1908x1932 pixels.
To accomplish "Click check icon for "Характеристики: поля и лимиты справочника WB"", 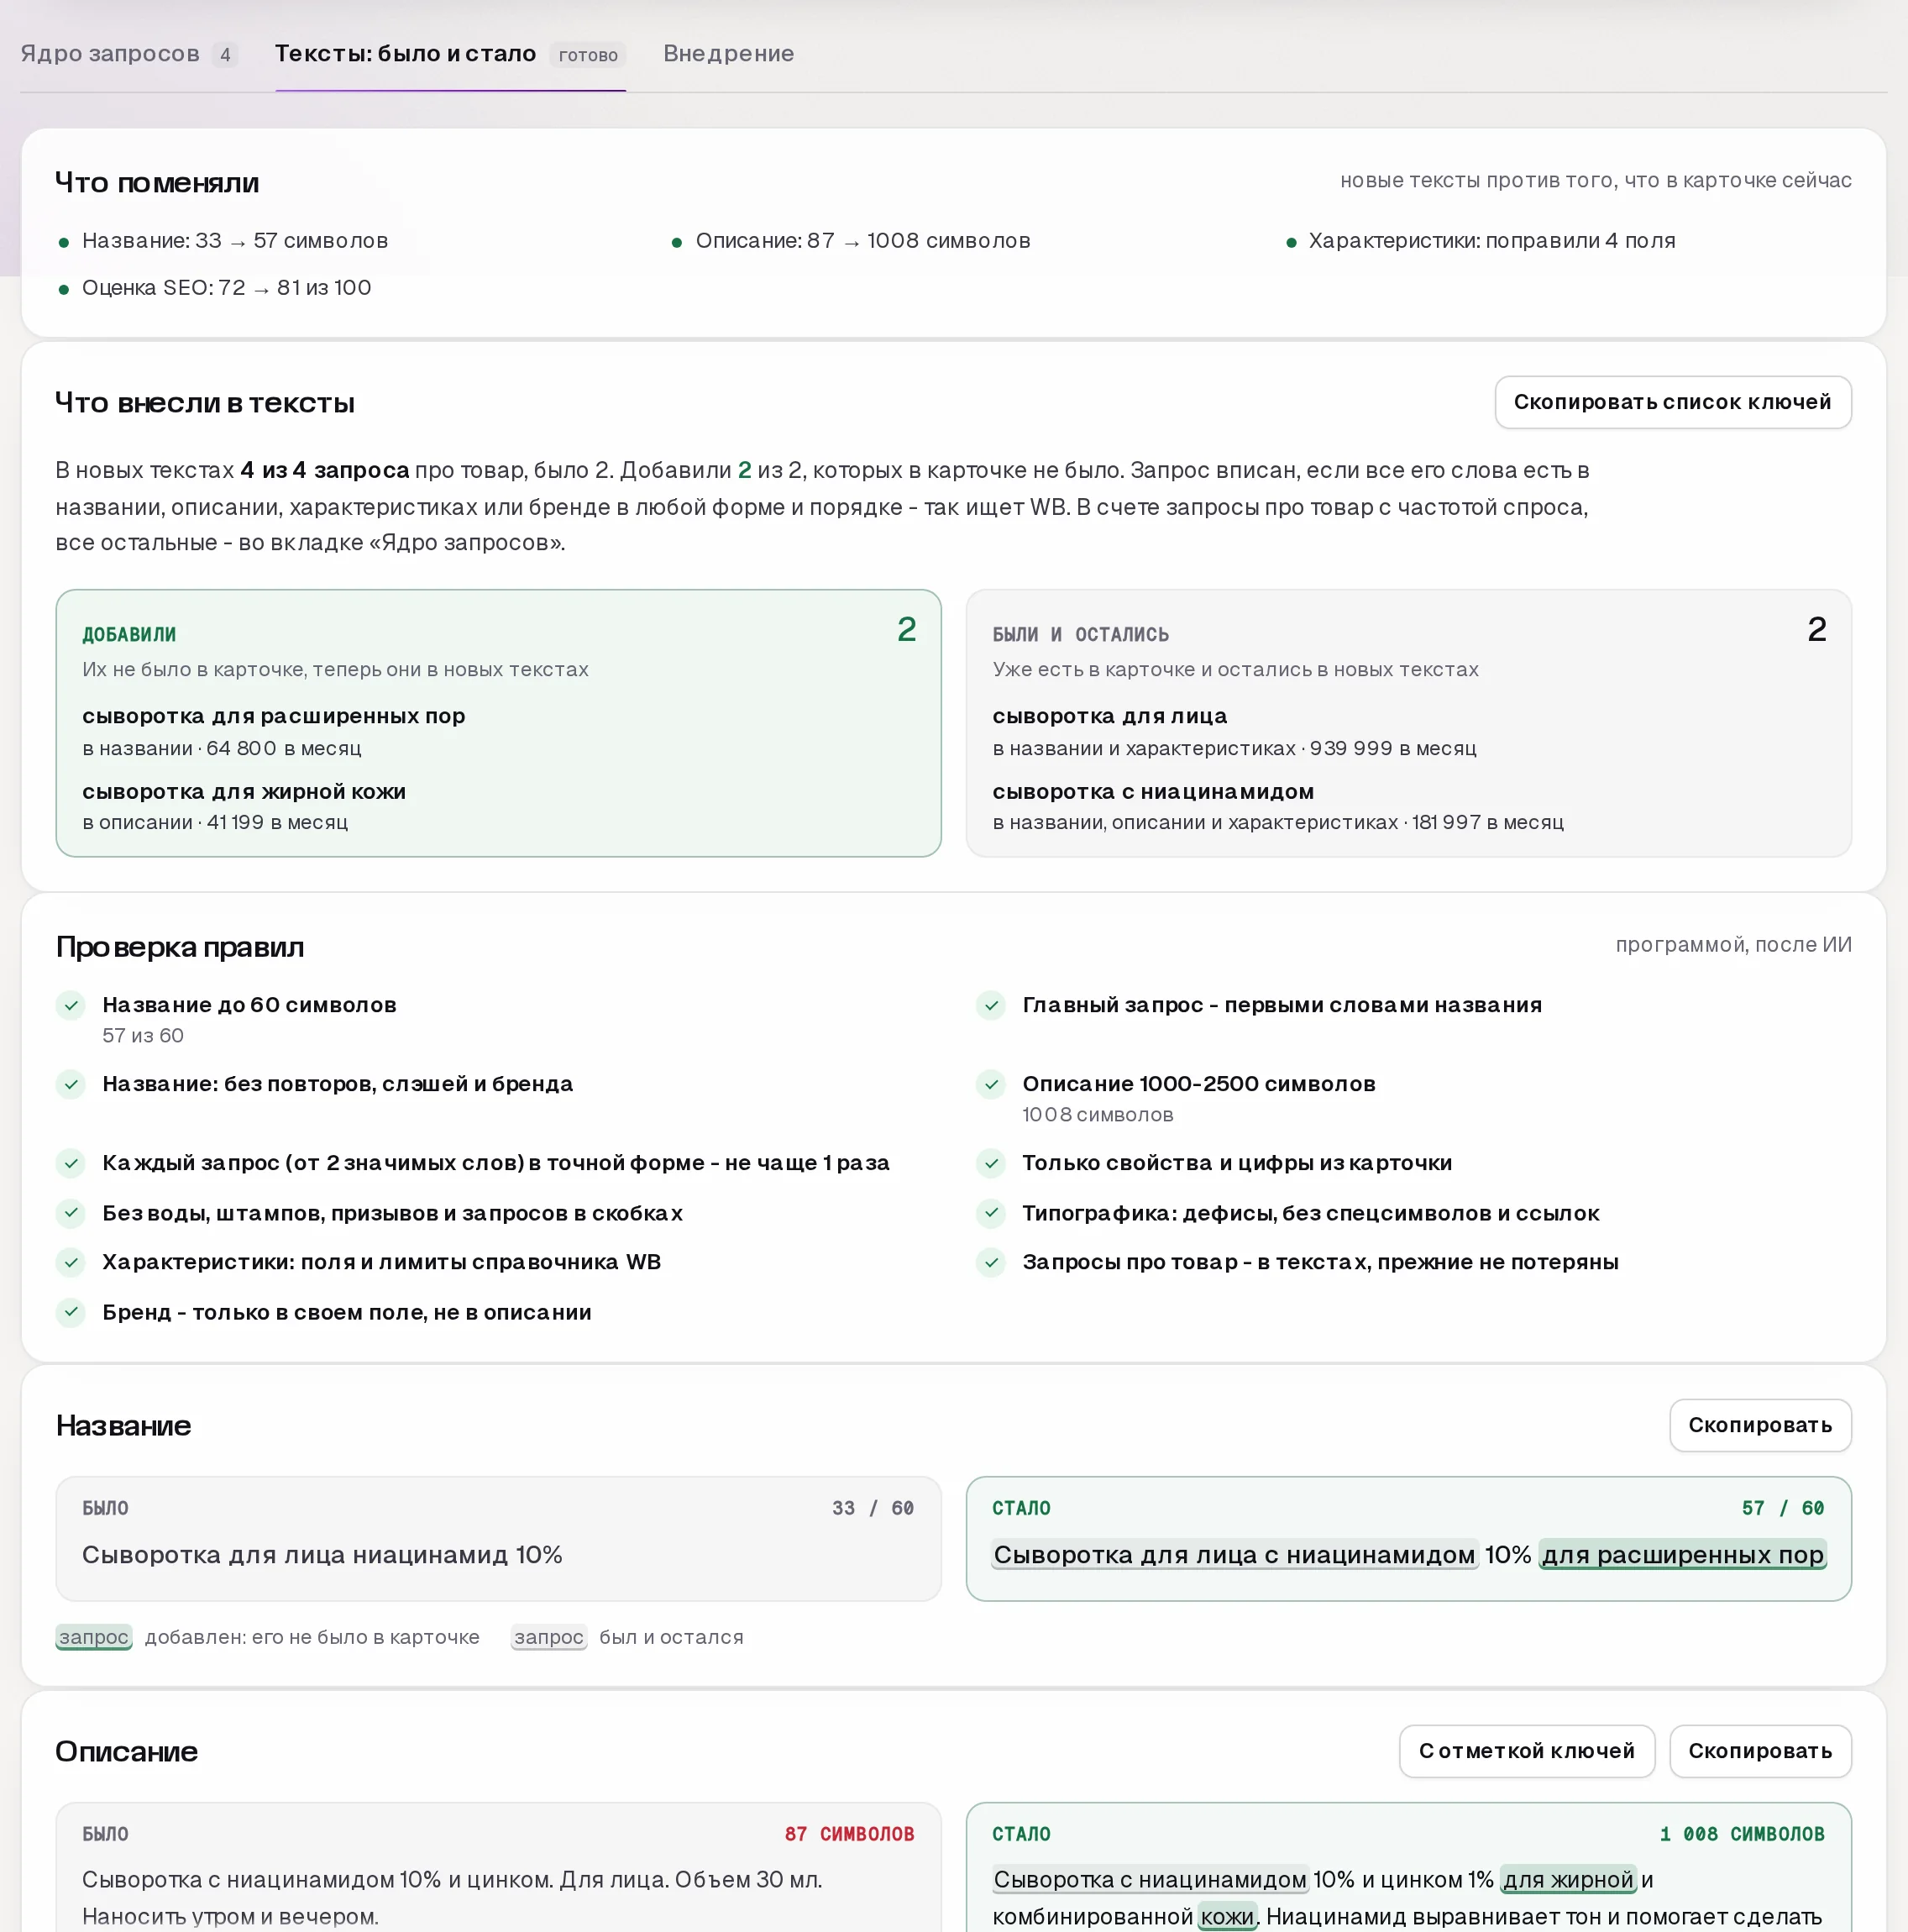I will 71,1262.
